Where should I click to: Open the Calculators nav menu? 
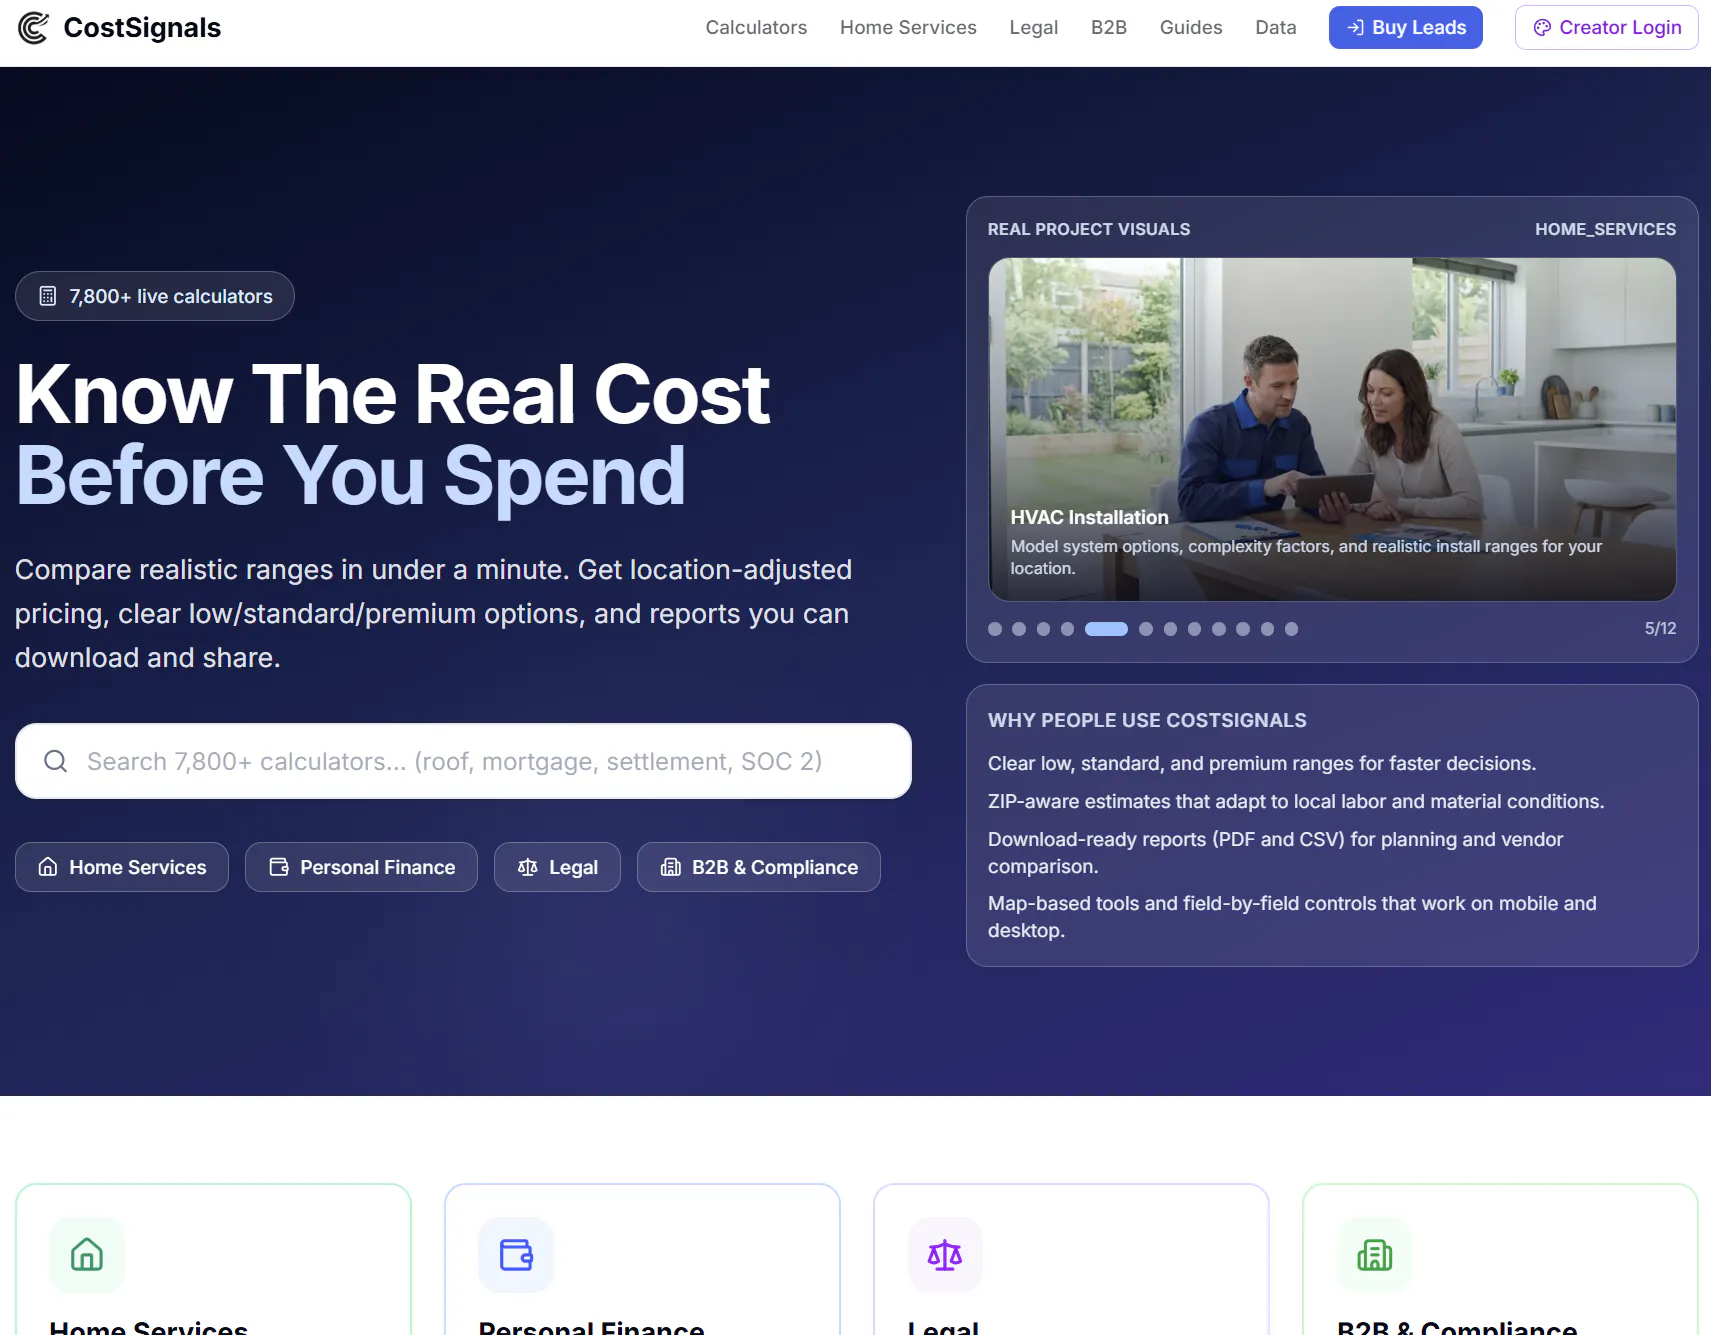coord(756,28)
